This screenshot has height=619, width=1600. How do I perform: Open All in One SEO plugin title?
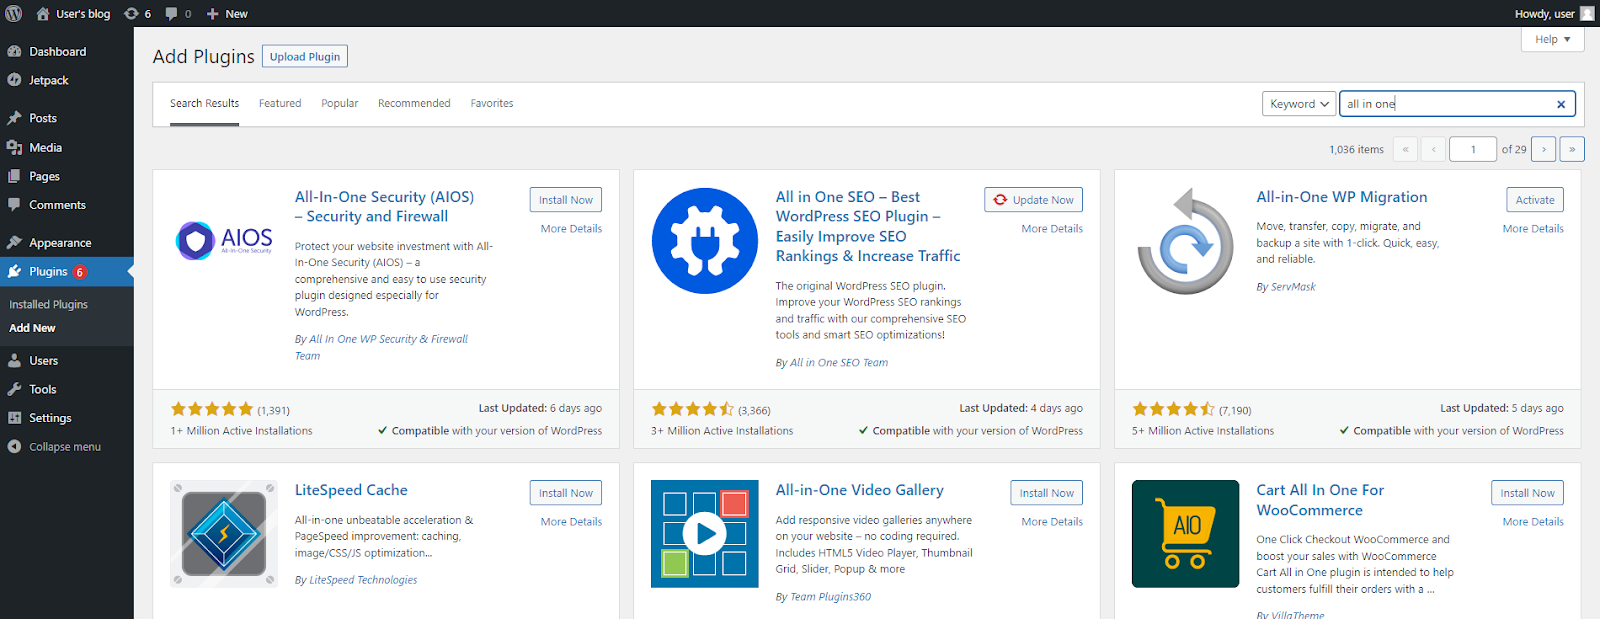(868, 227)
